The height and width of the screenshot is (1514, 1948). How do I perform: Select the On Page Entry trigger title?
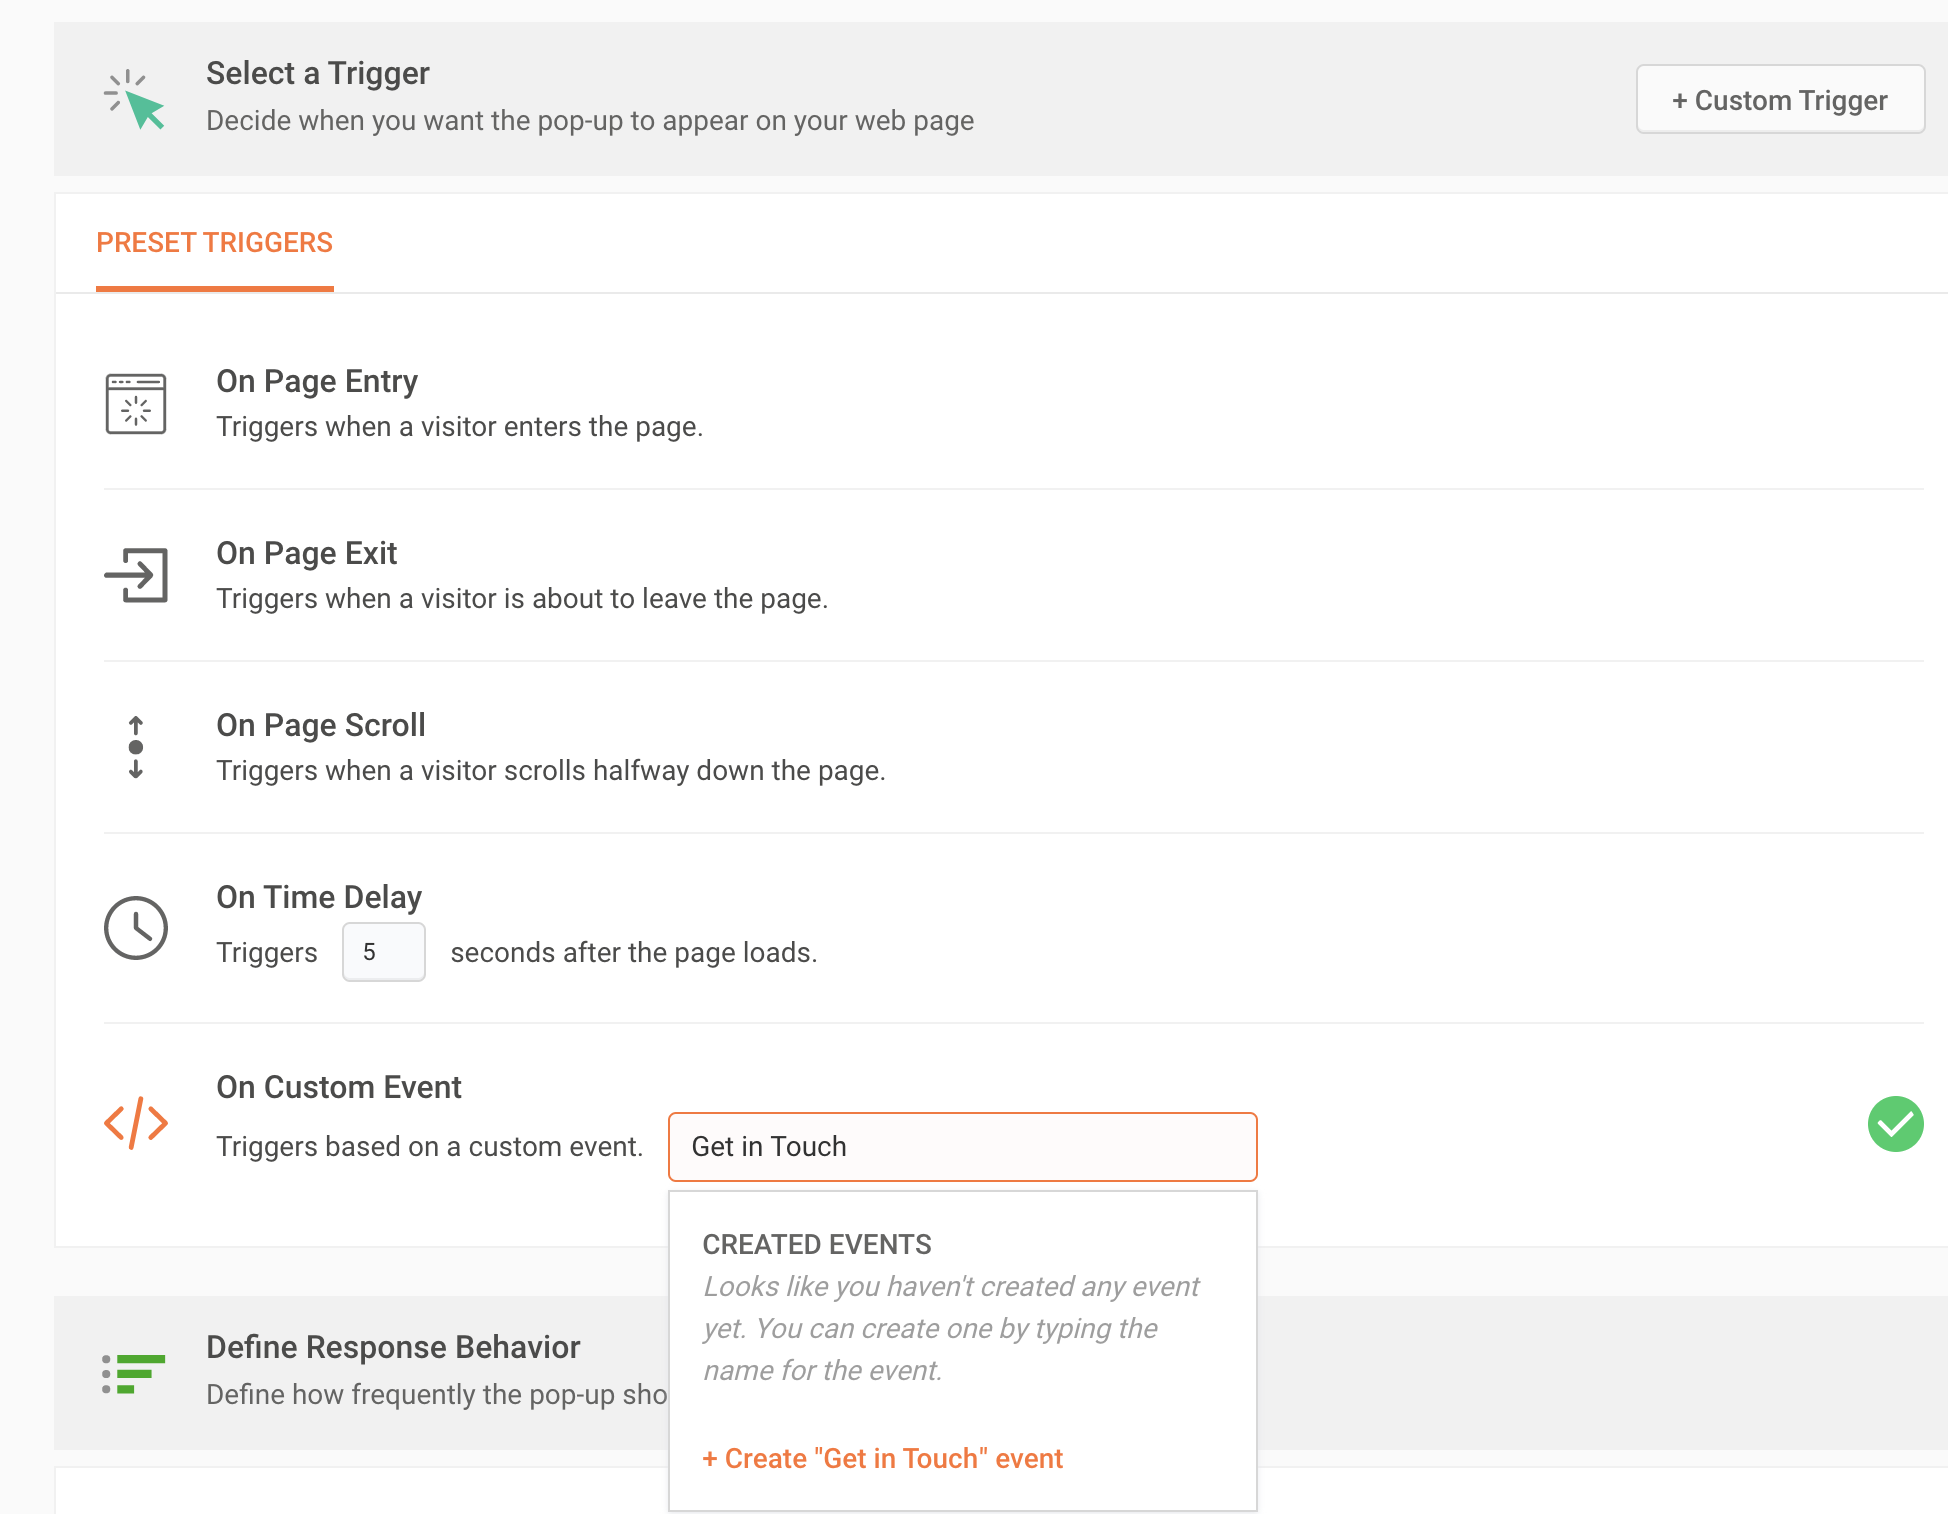317,381
